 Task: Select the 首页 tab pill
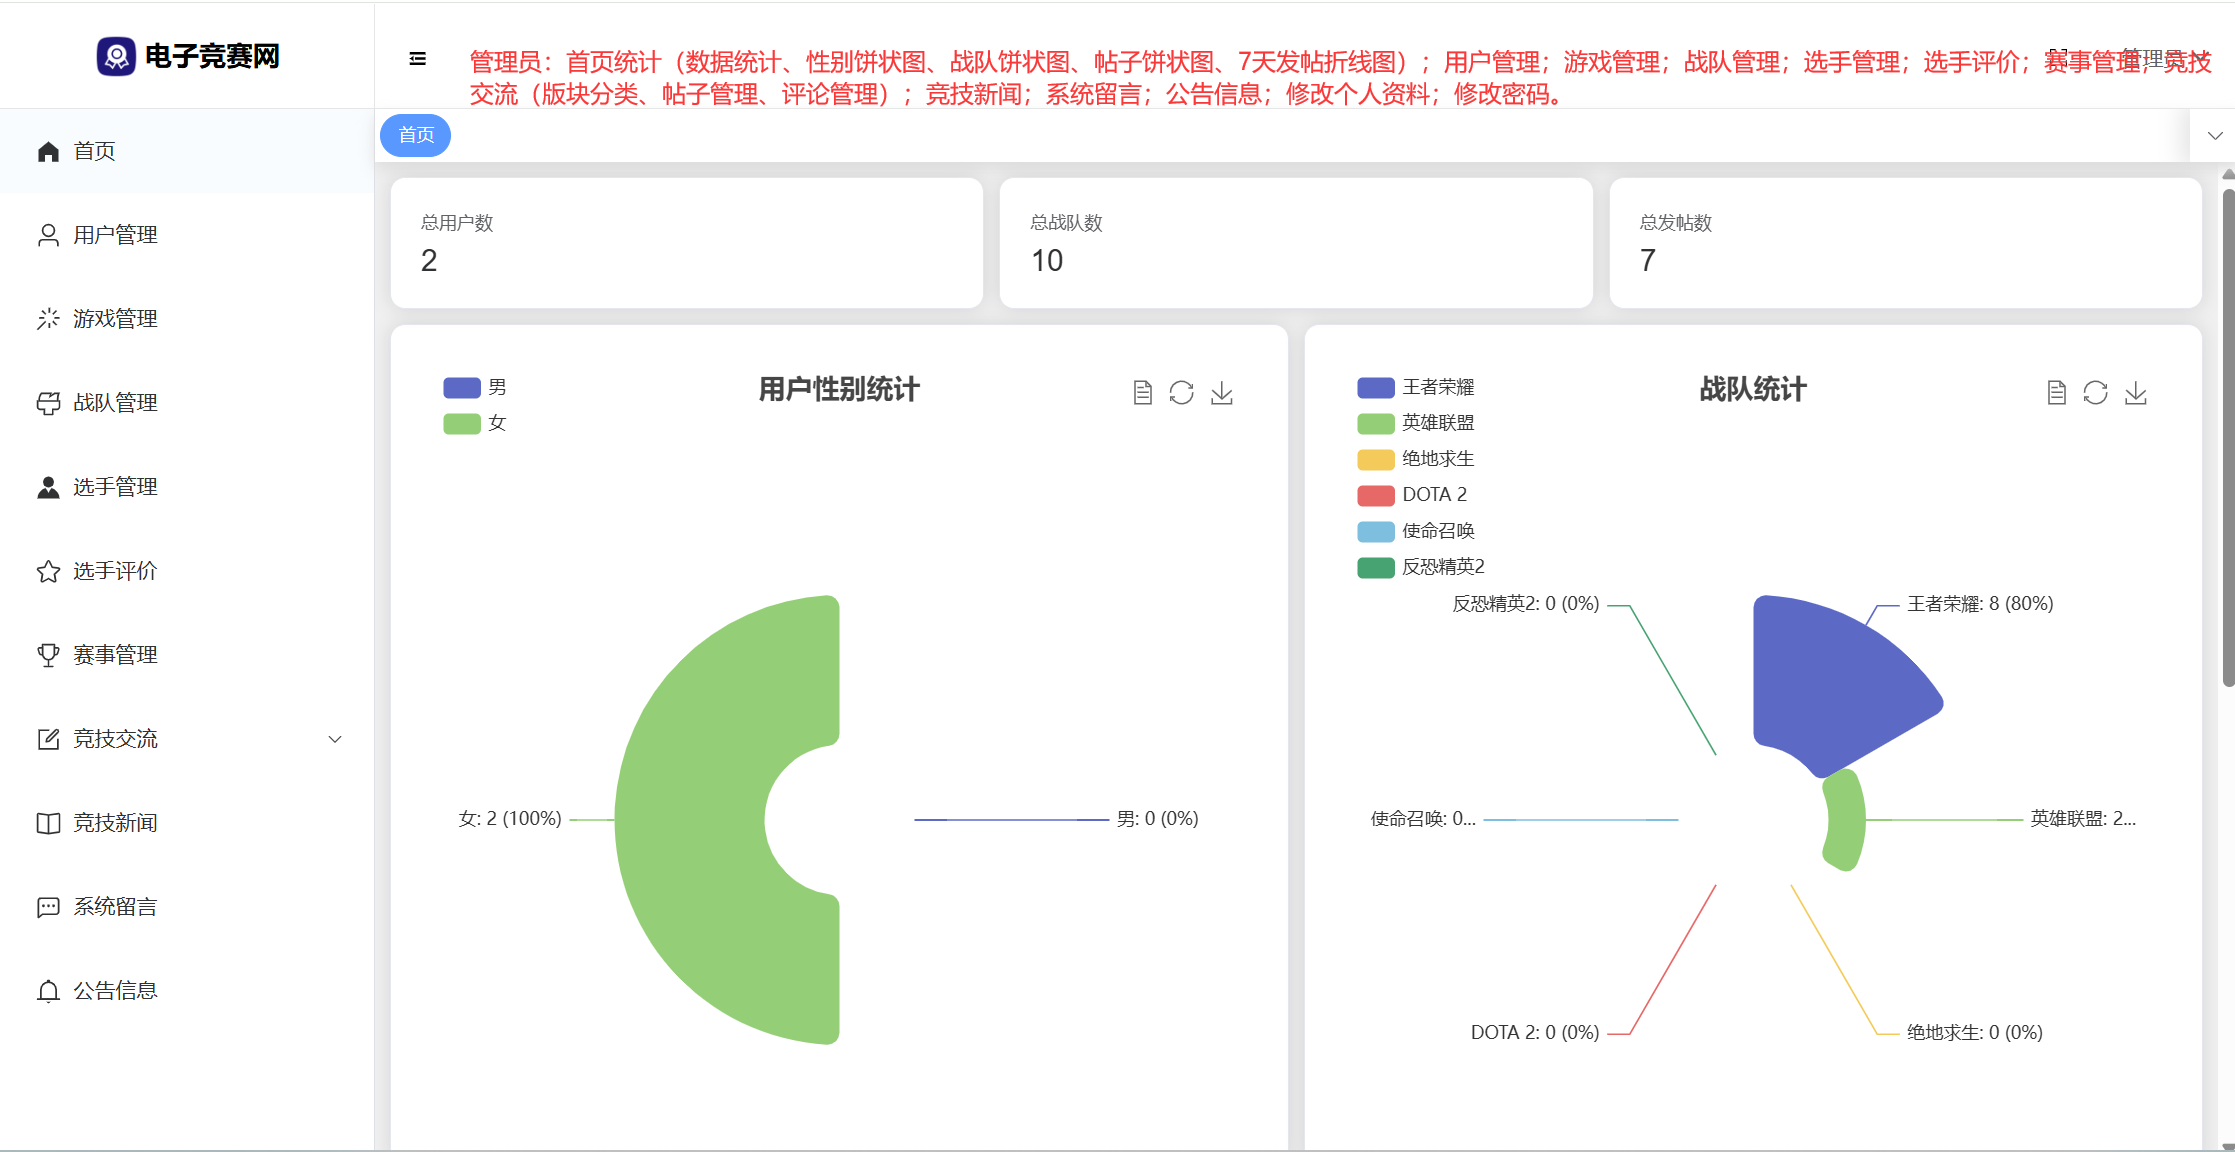416,136
